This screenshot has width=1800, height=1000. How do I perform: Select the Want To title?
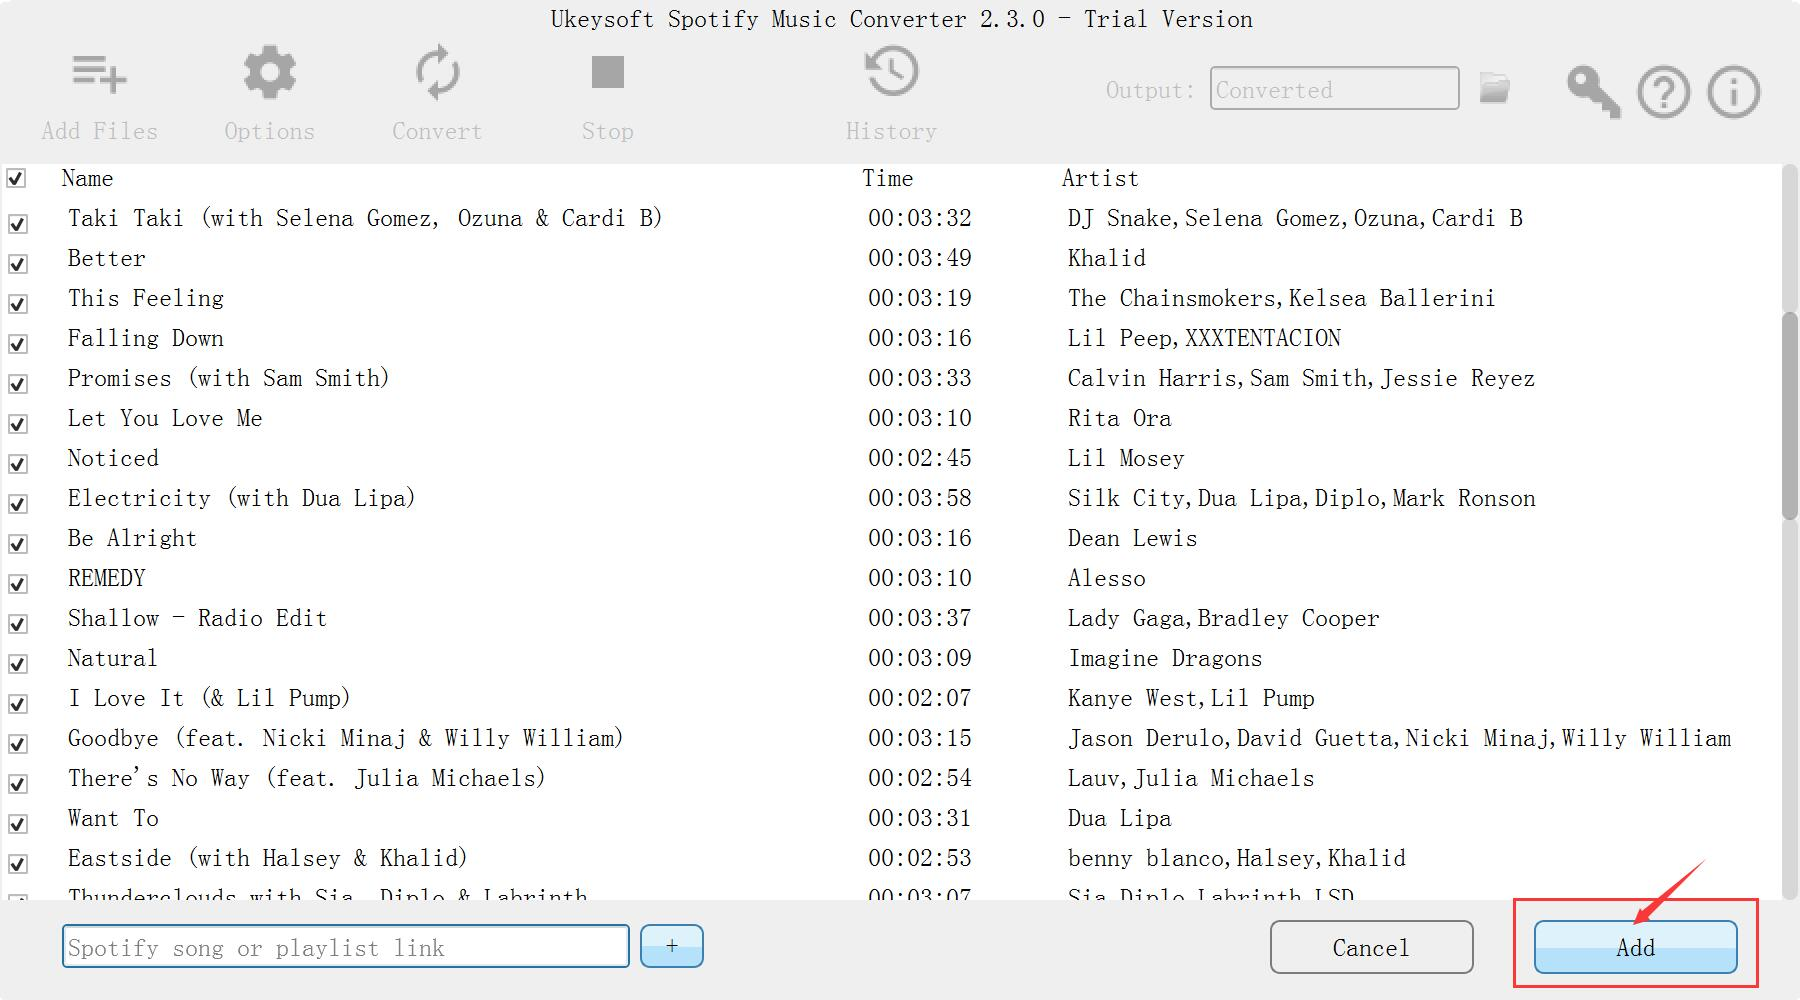[113, 818]
